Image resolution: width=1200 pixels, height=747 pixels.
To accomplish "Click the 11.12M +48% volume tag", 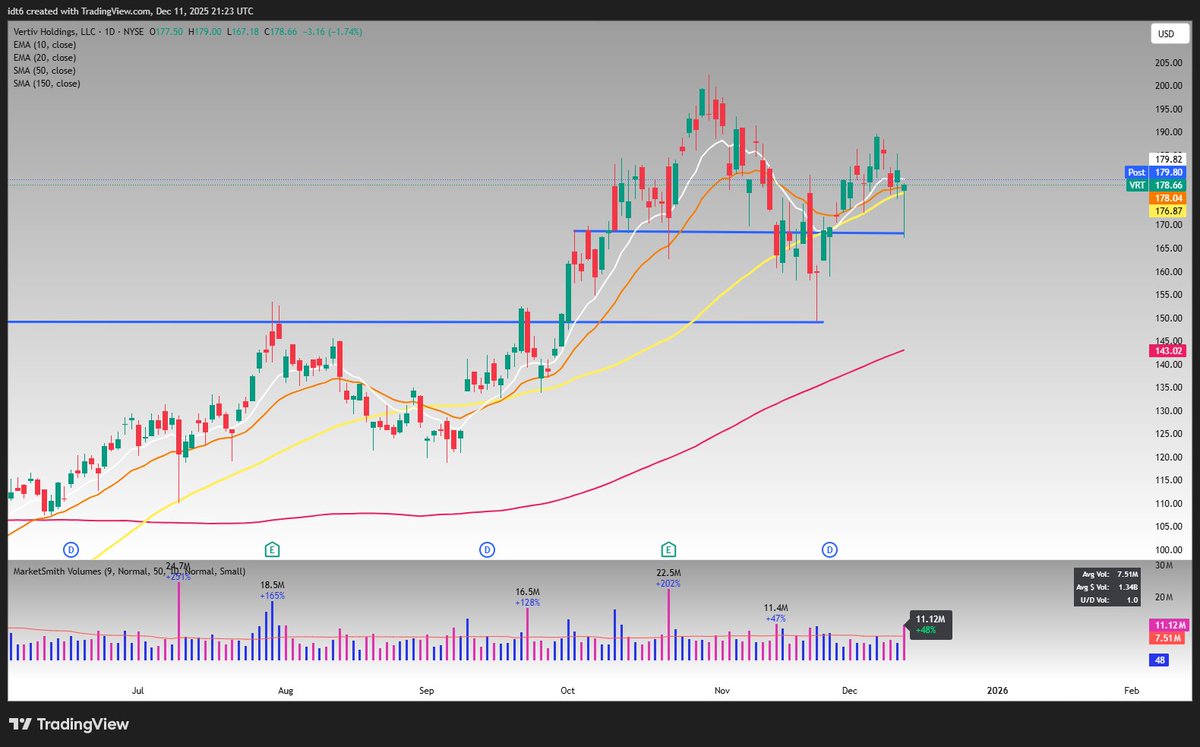I will [x=927, y=625].
